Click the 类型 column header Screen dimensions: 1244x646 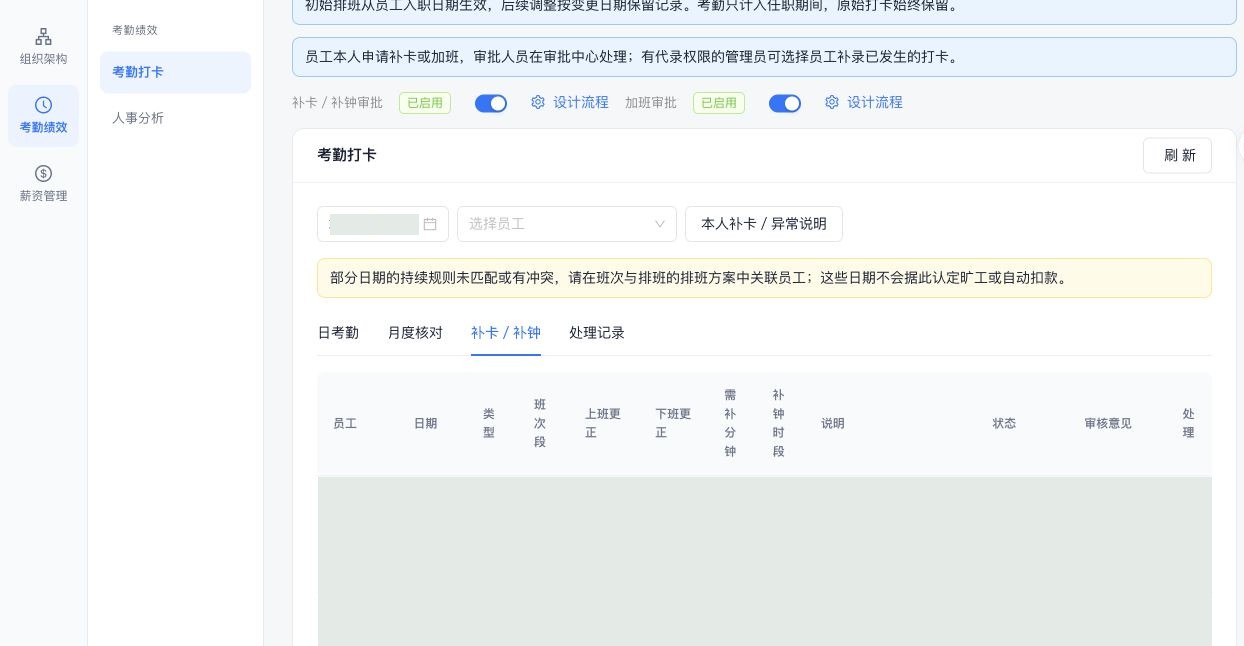click(489, 424)
